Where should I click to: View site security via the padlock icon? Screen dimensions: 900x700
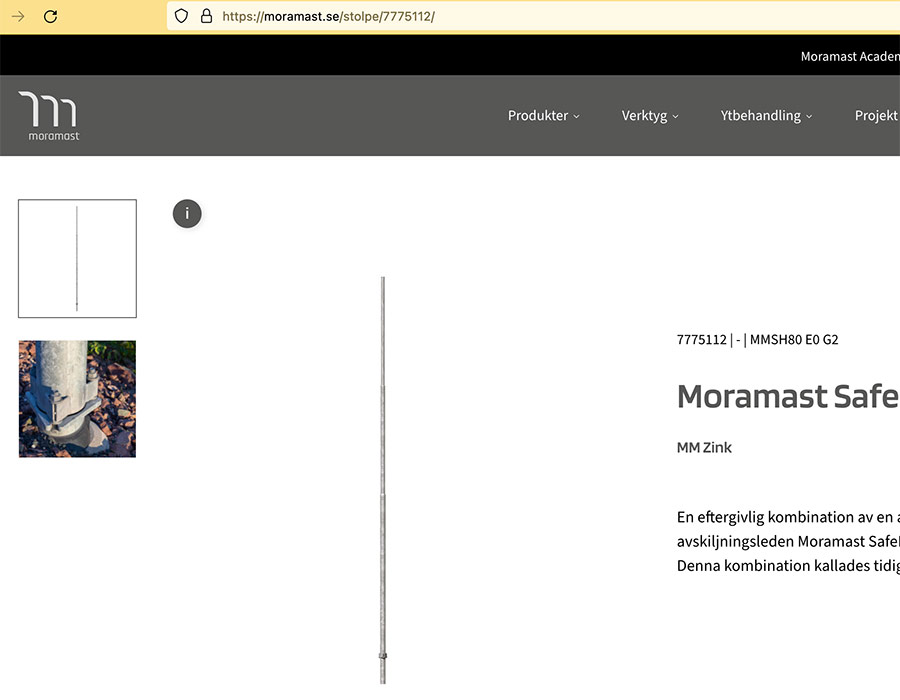tap(206, 16)
